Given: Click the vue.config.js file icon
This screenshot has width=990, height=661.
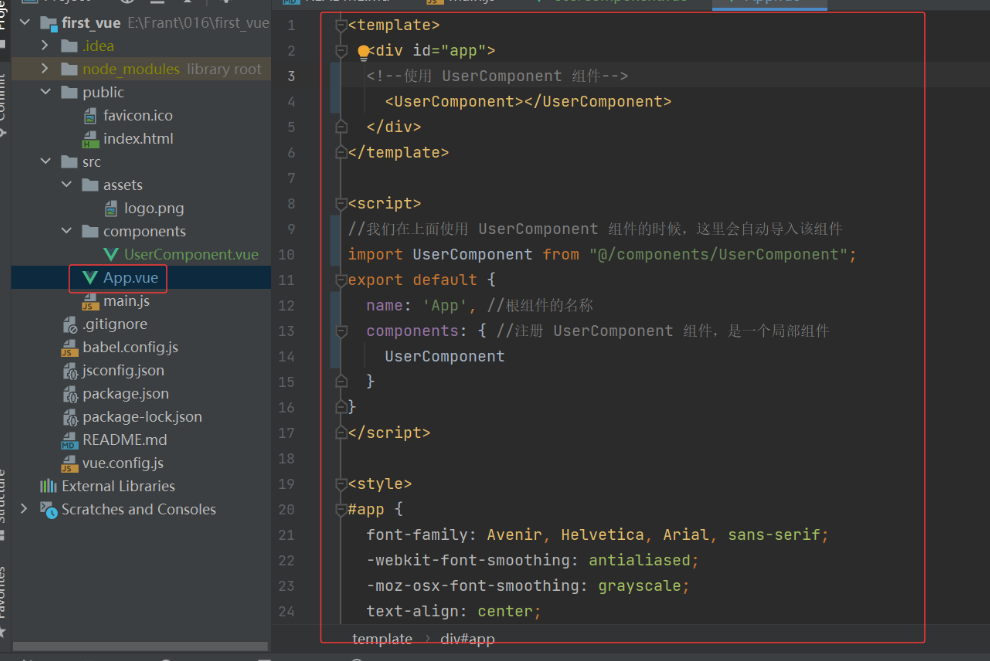Looking at the screenshot, I should click(x=69, y=464).
